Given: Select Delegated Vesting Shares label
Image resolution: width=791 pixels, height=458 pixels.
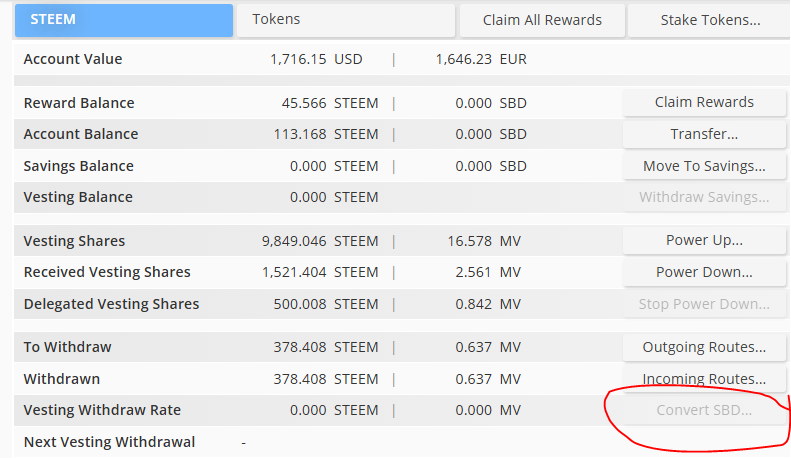Looking at the screenshot, I should click(x=111, y=304).
